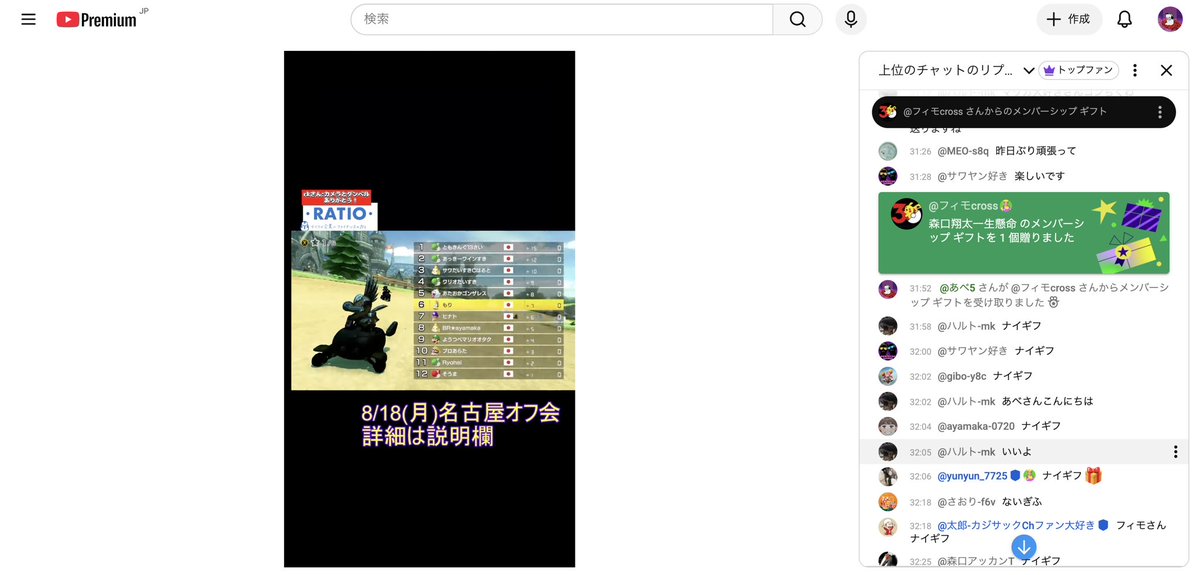Click the pinned フィモcross gift banner
Viewport: 1199px width, 575px height.
coord(1023,112)
